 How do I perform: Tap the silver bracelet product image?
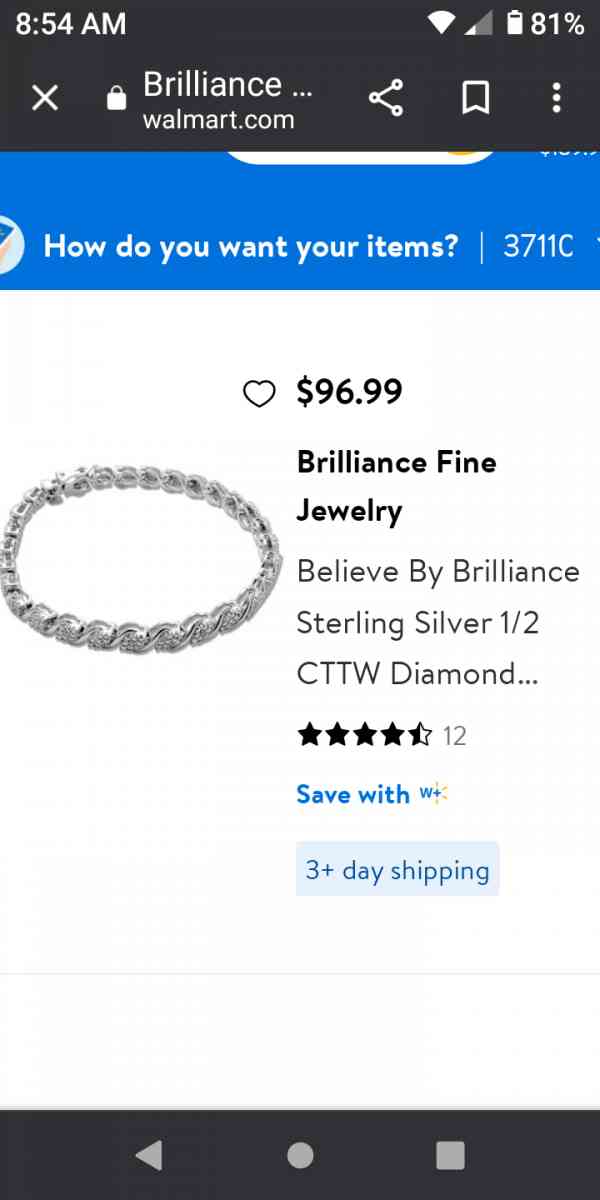[140, 565]
